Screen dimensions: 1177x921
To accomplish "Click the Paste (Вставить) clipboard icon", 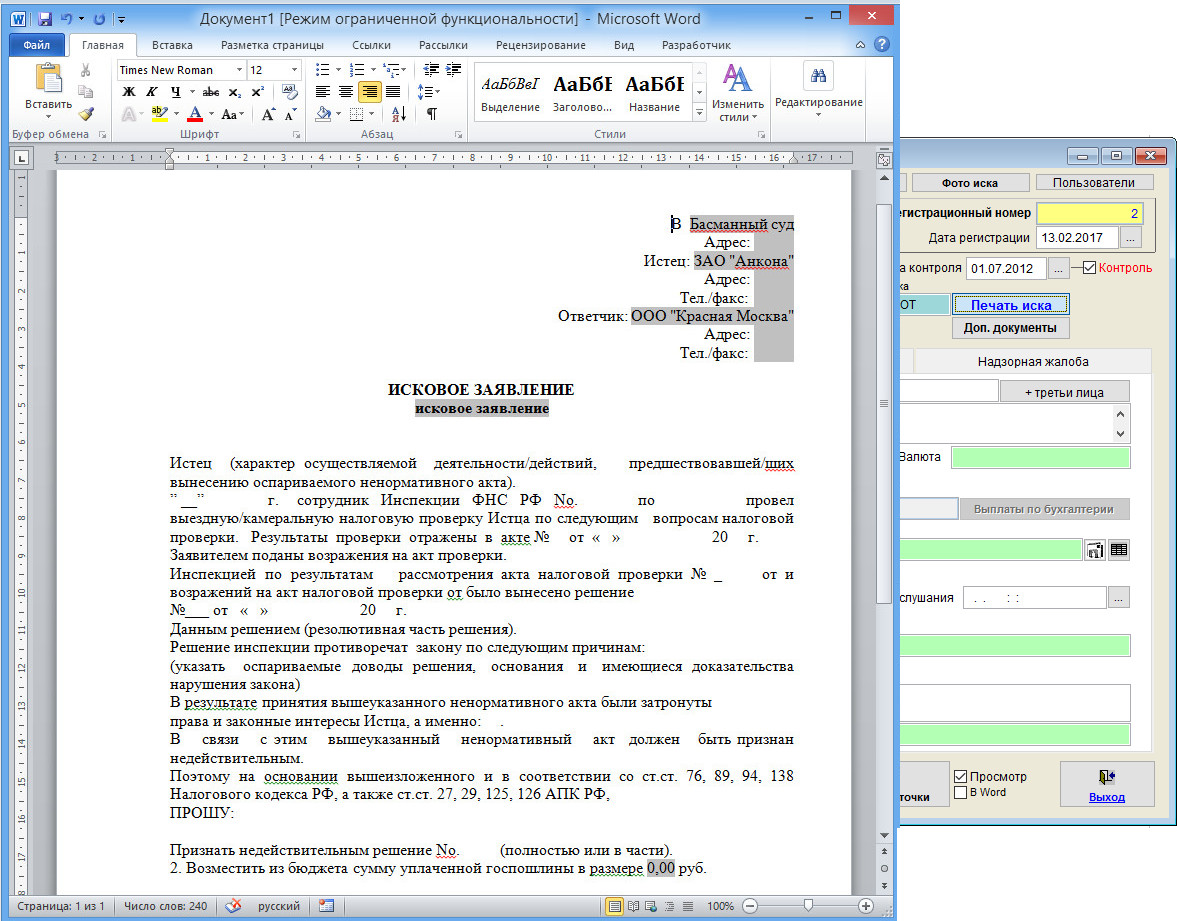I will [x=48, y=79].
